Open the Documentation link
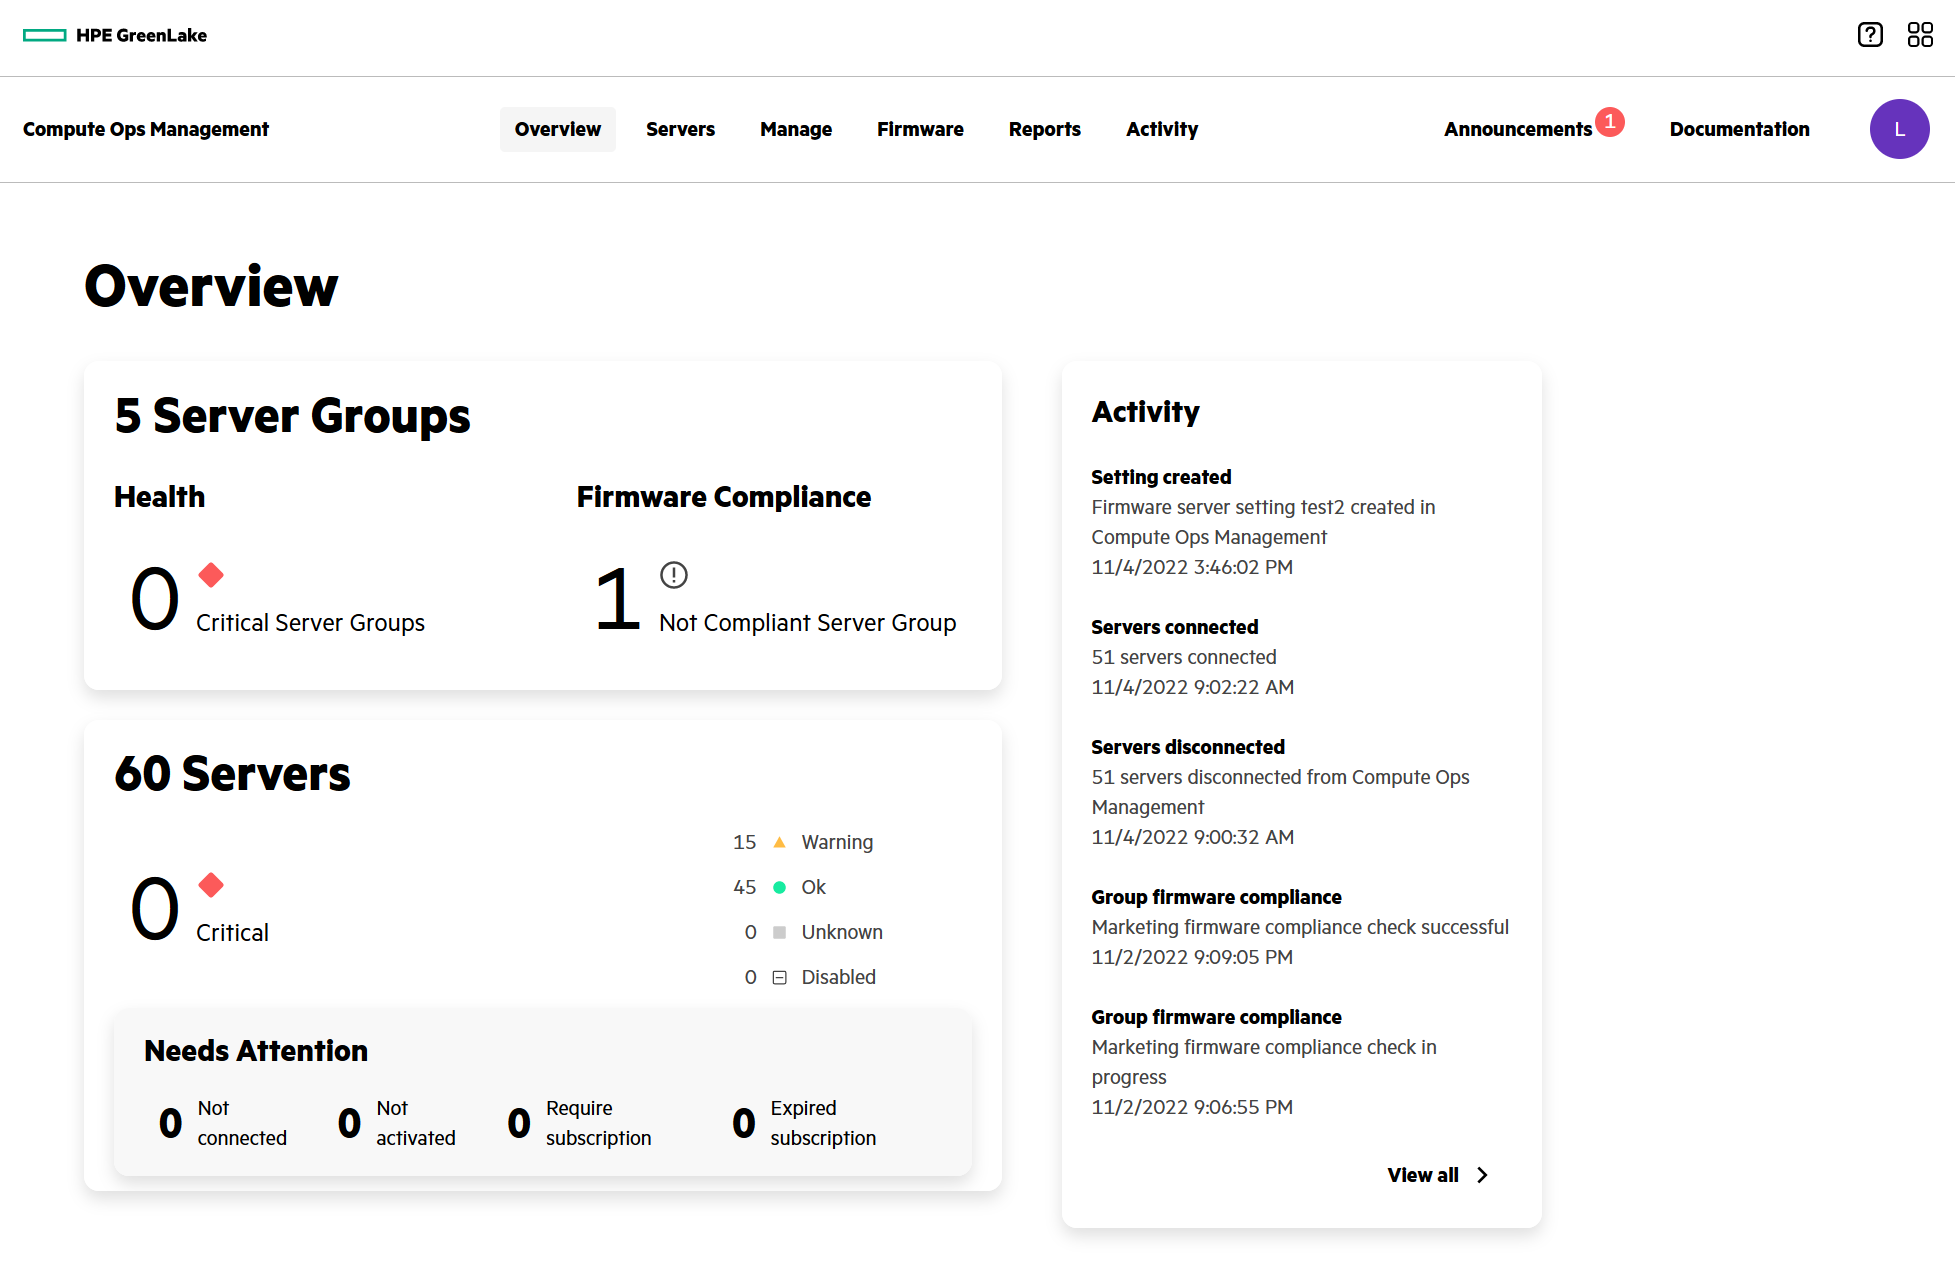 1739,129
